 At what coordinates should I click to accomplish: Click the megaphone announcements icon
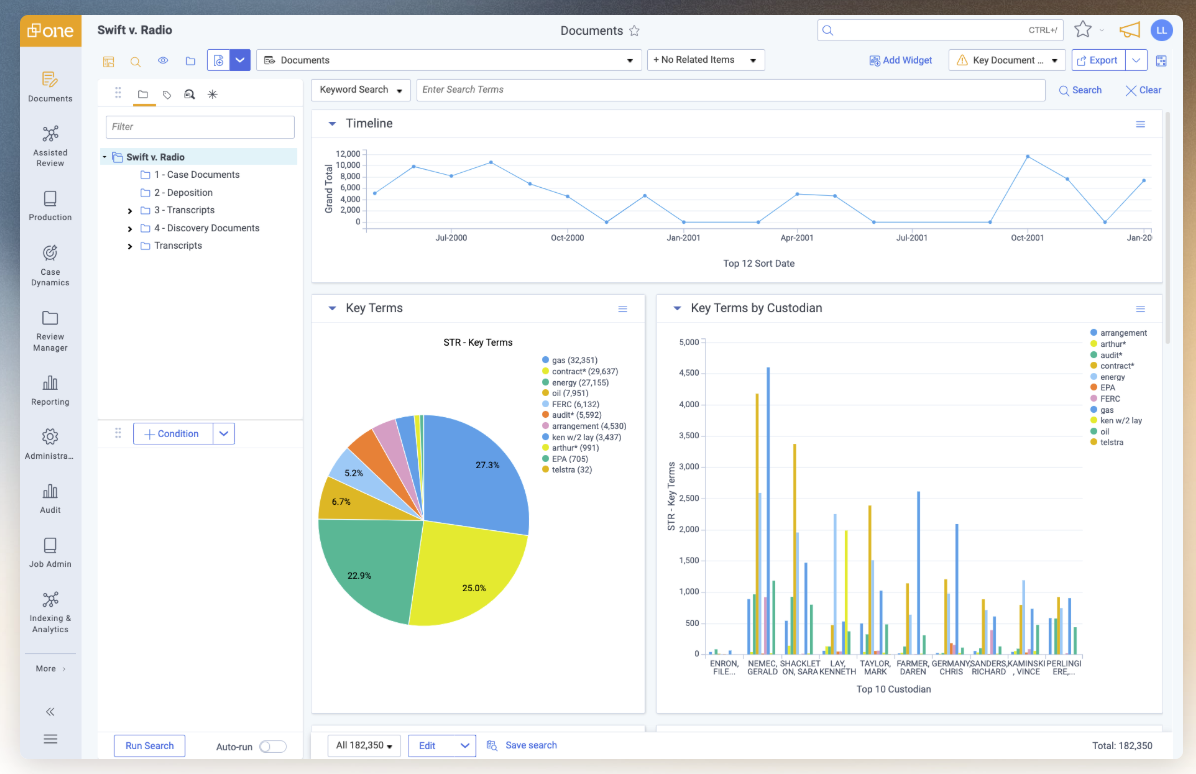[x=1129, y=30]
